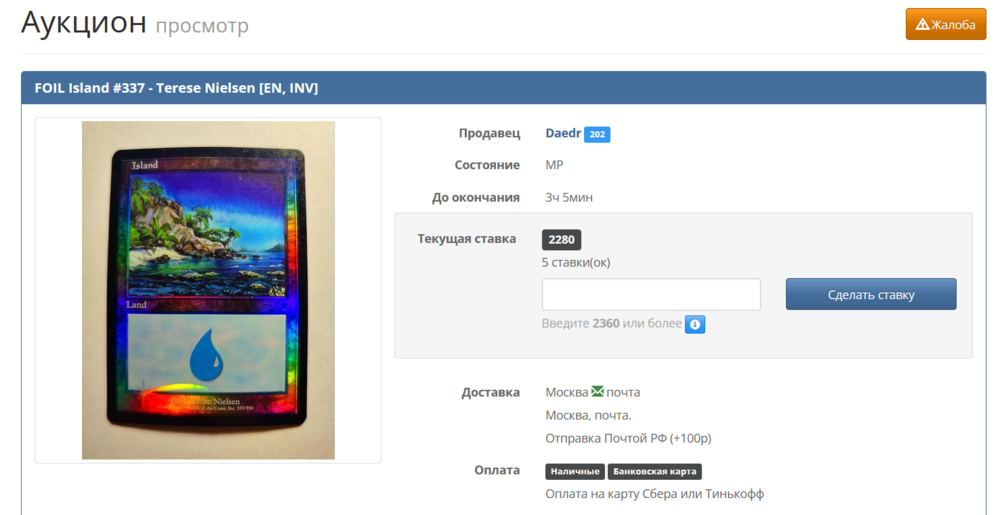Click the blue info icon near the bid hint
Screen dimensions: 1000x515
(x=695, y=324)
